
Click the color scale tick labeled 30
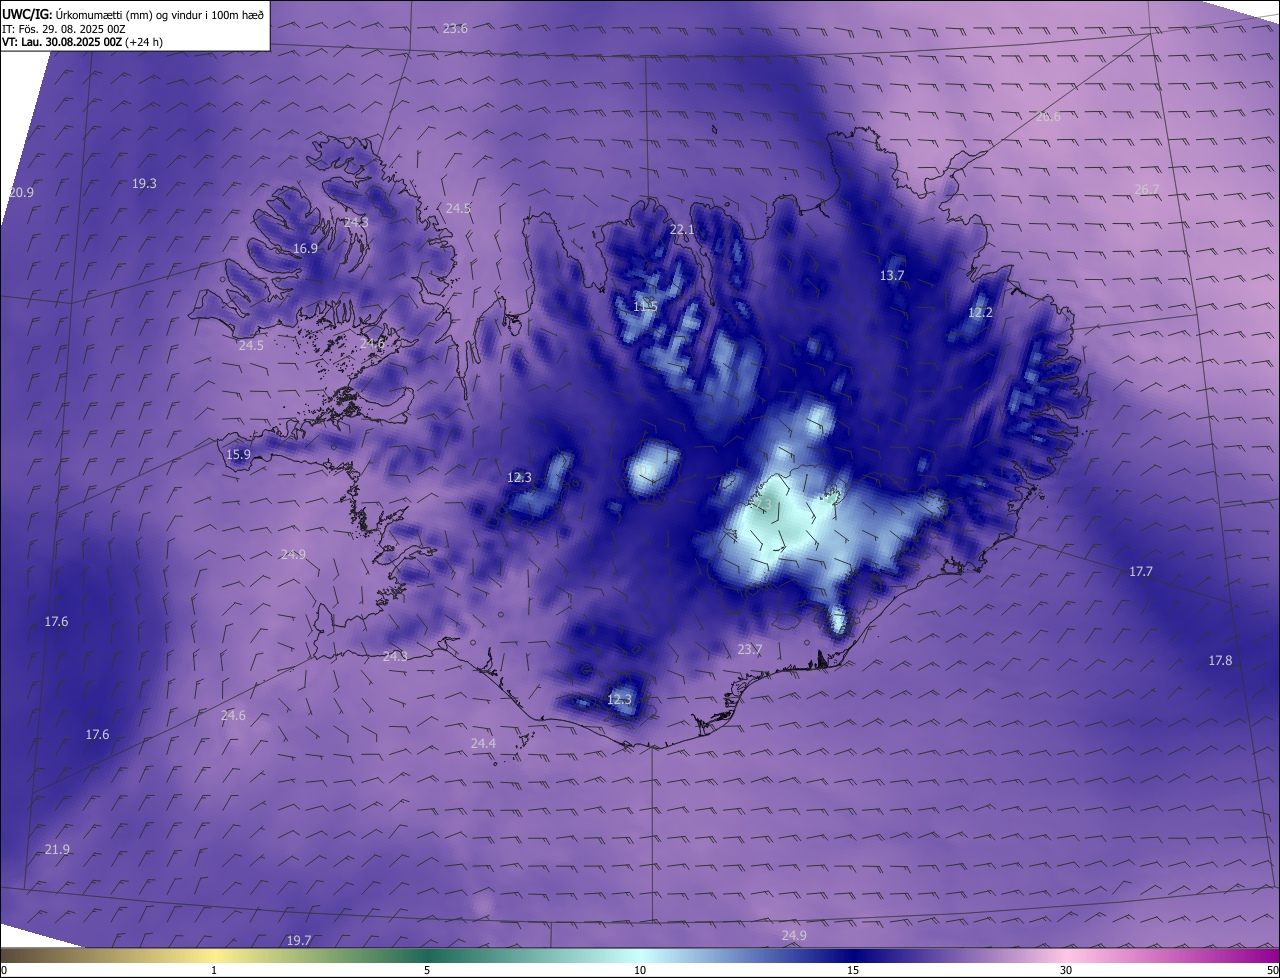[x=1066, y=970]
